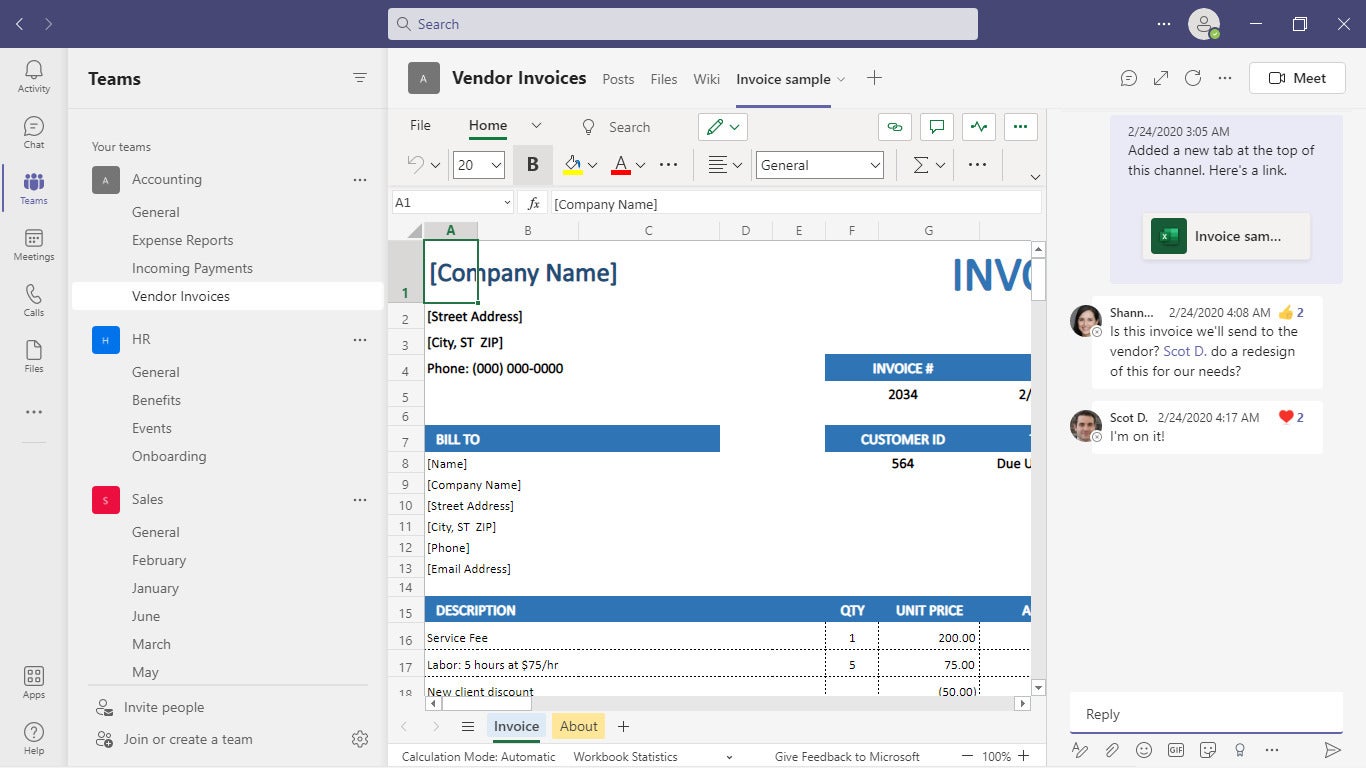
Task: Open Calls in the left rail
Action: pyautogui.click(x=34, y=300)
